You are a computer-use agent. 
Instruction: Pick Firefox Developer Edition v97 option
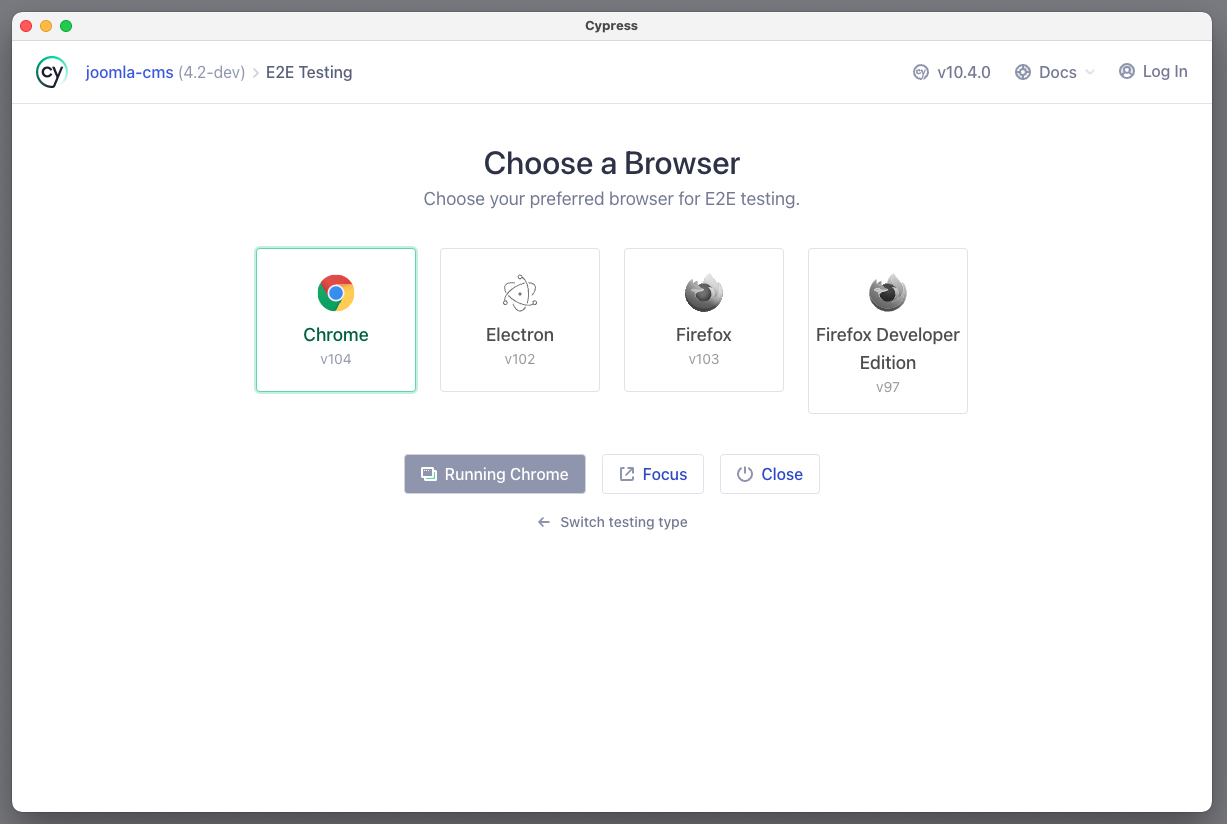[888, 331]
